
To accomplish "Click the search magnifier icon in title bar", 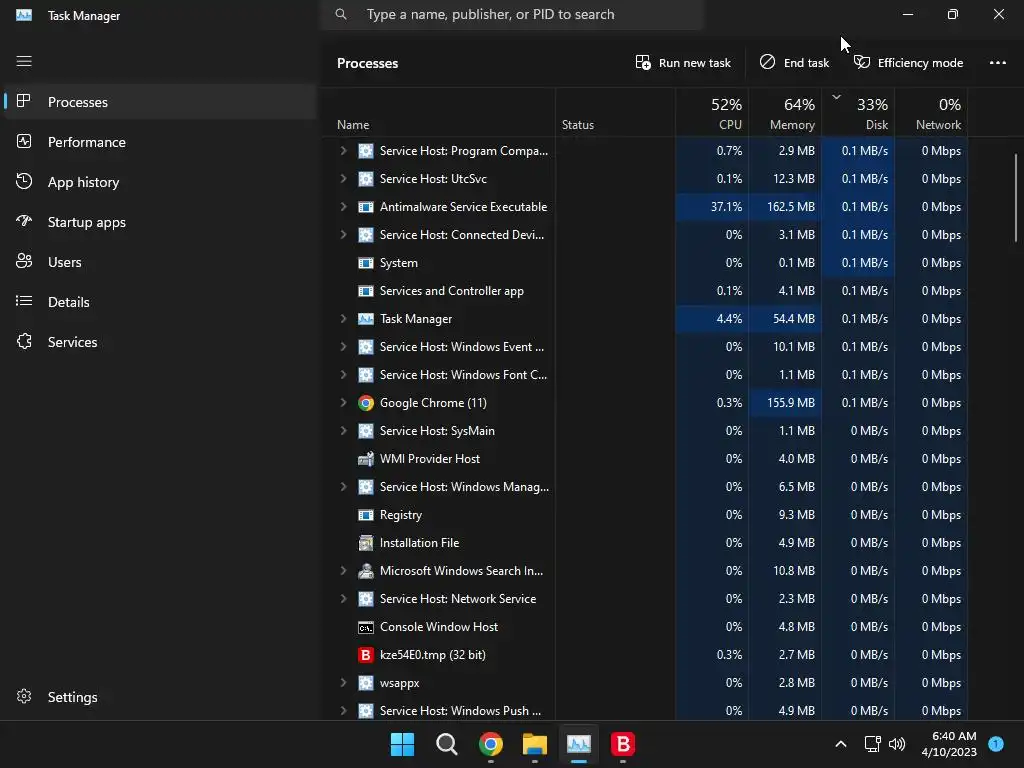I will 341,14.
